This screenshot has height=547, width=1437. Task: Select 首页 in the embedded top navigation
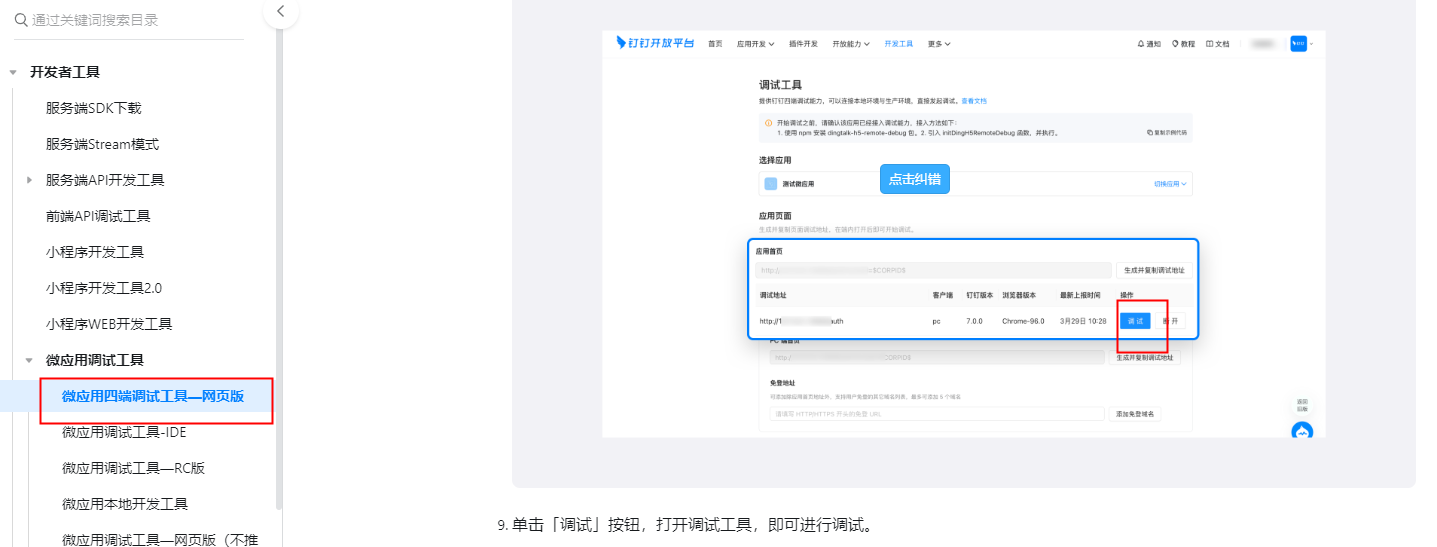click(x=715, y=44)
